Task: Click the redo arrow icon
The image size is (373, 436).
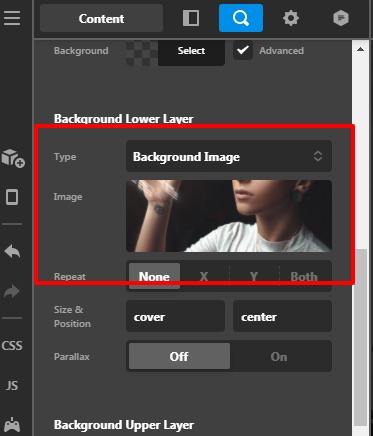Action: 12,291
